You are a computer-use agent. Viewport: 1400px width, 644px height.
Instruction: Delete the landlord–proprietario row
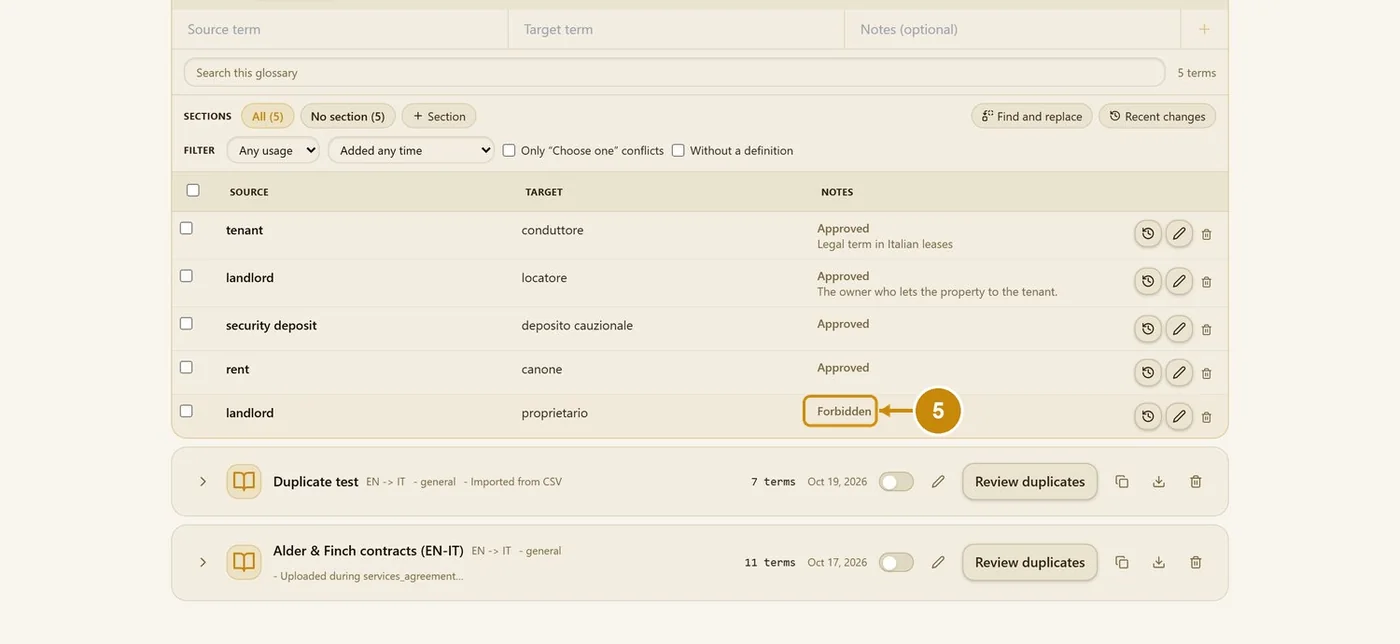click(1206, 417)
